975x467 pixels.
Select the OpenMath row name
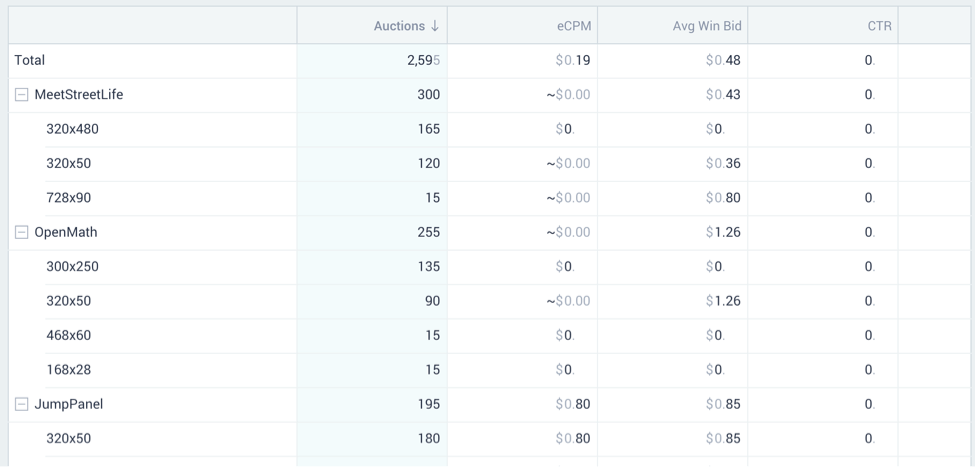66,232
